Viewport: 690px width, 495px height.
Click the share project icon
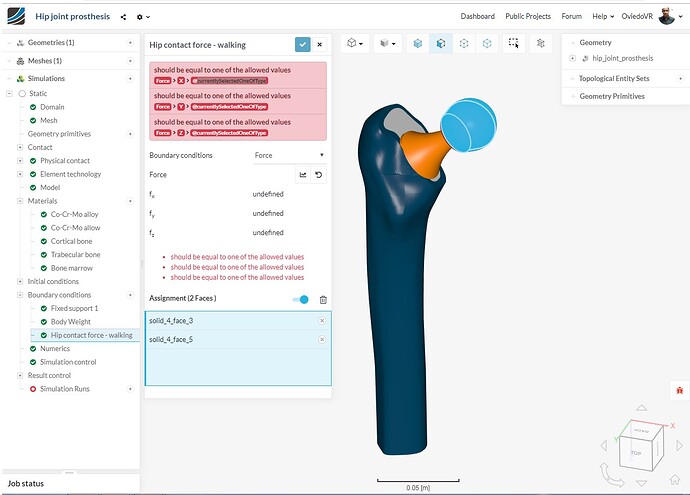tap(123, 17)
